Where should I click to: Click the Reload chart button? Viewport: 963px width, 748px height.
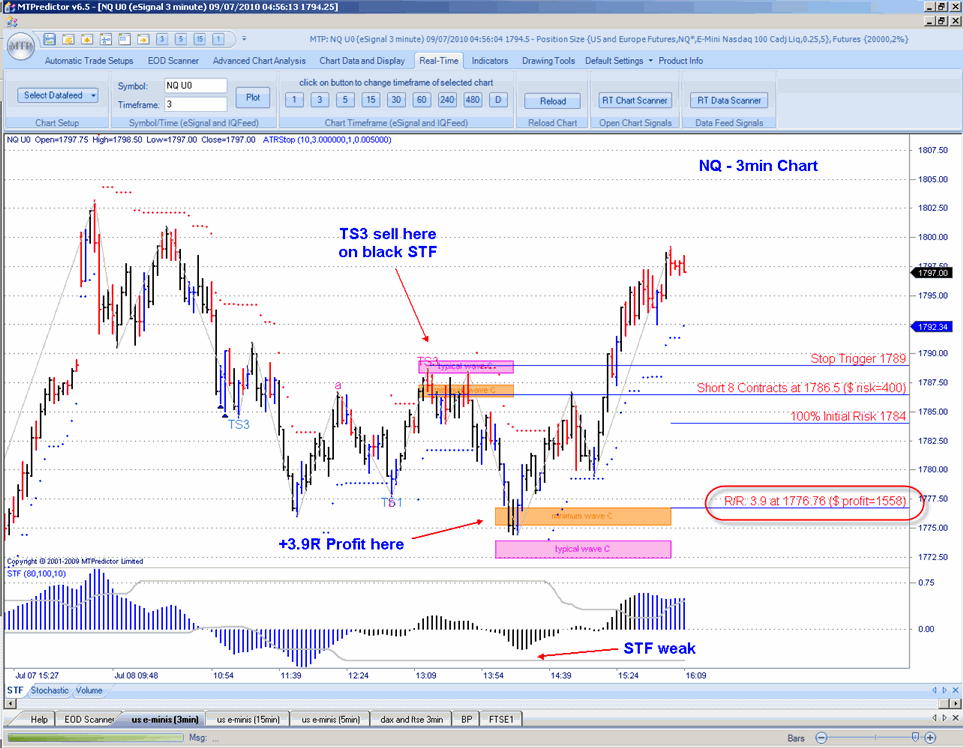click(x=553, y=101)
